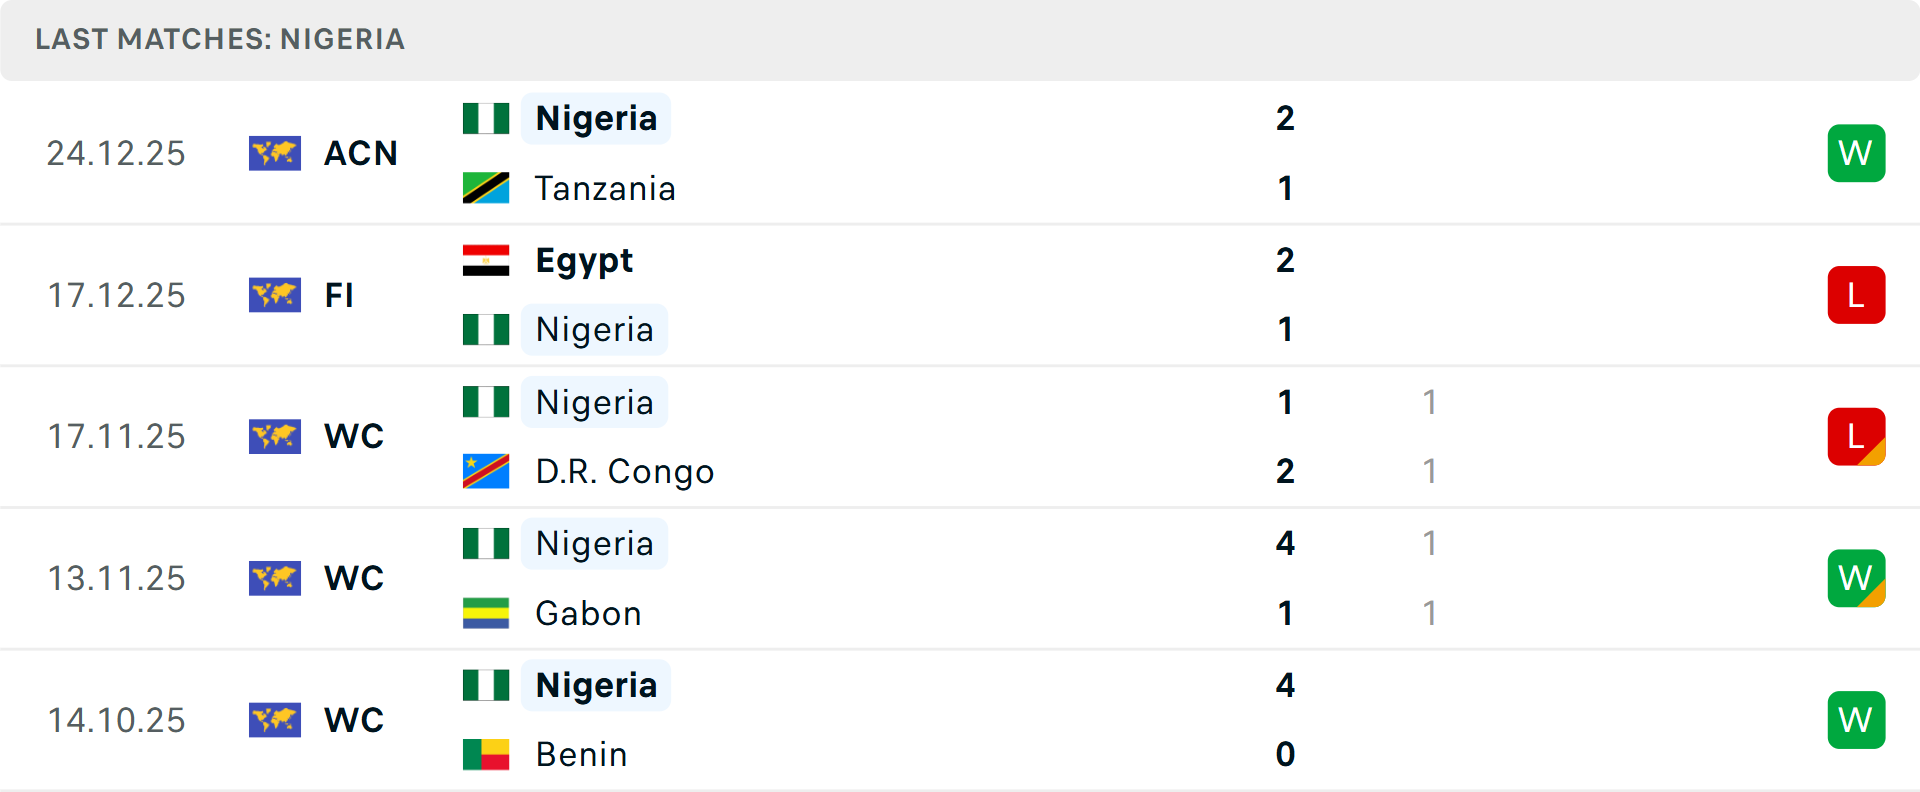Open the Egypt team link
This screenshot has height=792, width=1920.
pos(584,260)
